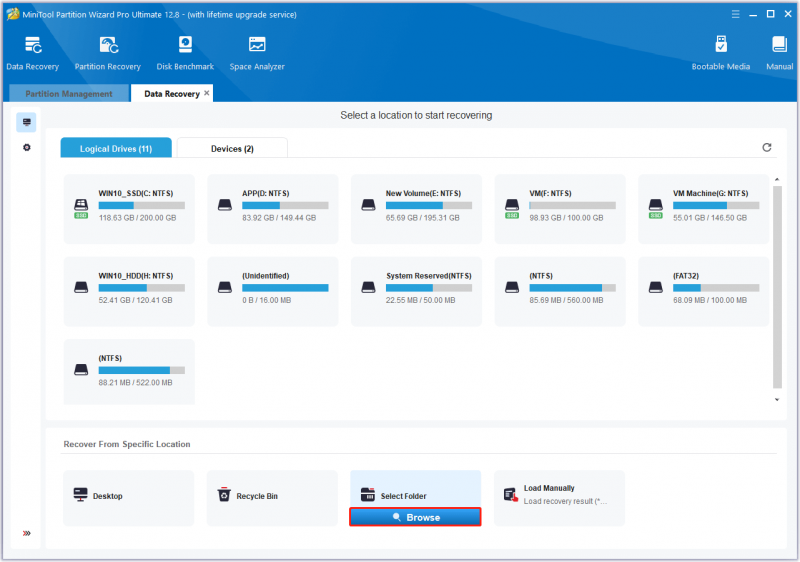Switch to the Devices (2) tab
800x562 pixels.
[232, 148]
